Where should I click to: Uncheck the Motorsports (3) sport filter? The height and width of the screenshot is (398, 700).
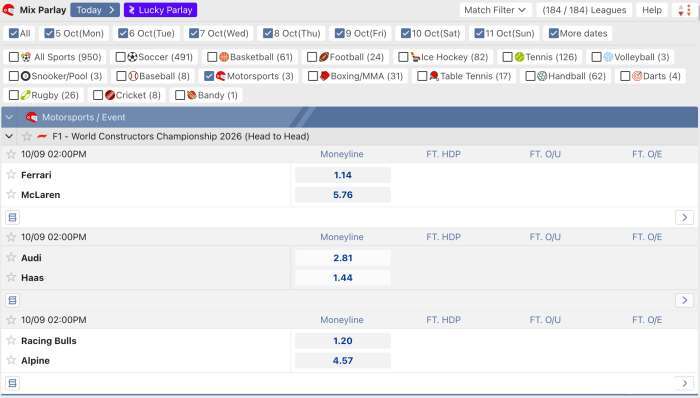point(209,76)
